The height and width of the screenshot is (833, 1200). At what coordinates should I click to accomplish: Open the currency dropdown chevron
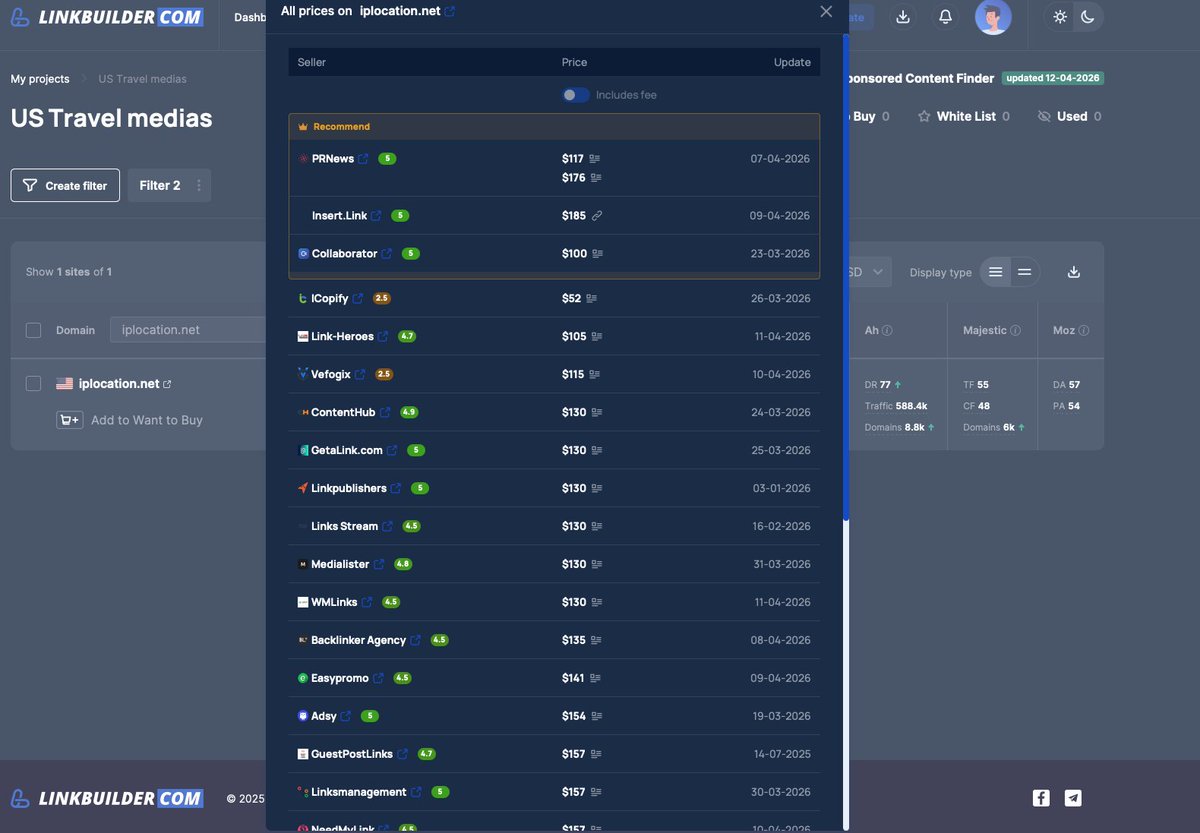tap(878, 272)
